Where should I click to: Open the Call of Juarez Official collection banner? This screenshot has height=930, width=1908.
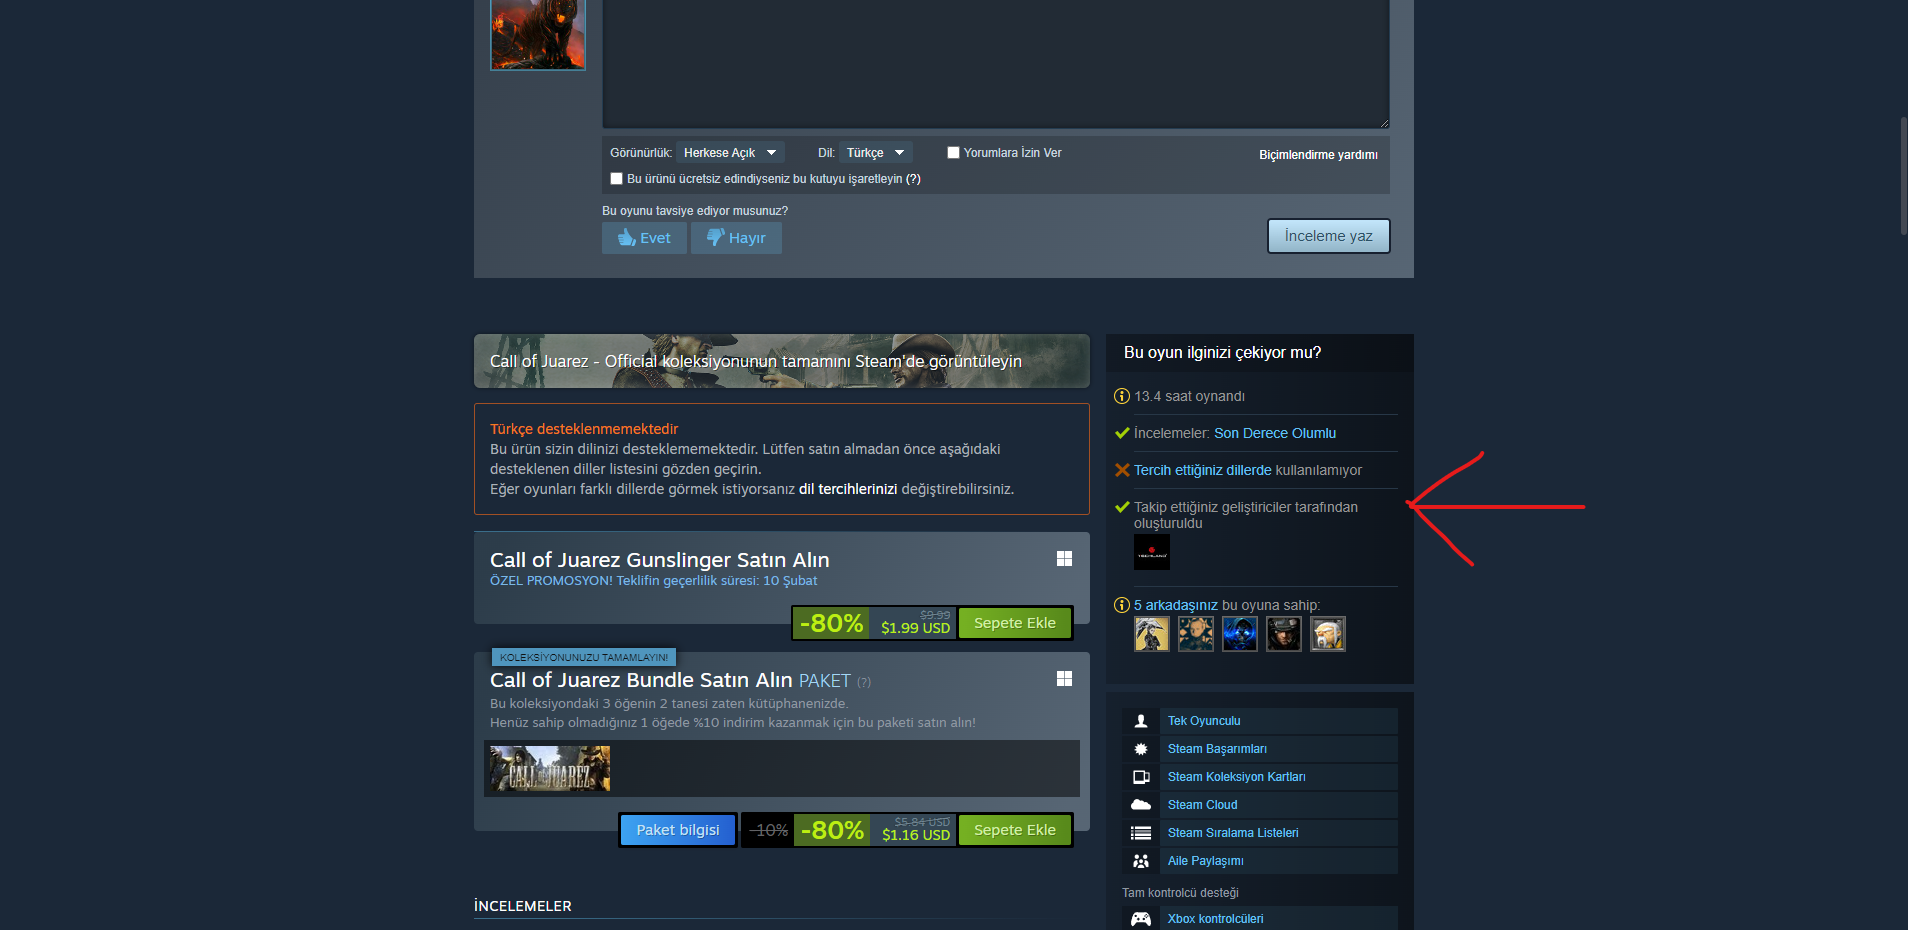pos(782,361)
